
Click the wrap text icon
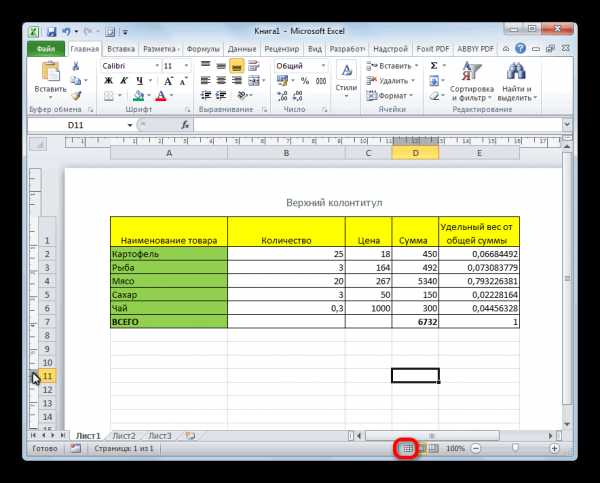(x=253, y=66)
